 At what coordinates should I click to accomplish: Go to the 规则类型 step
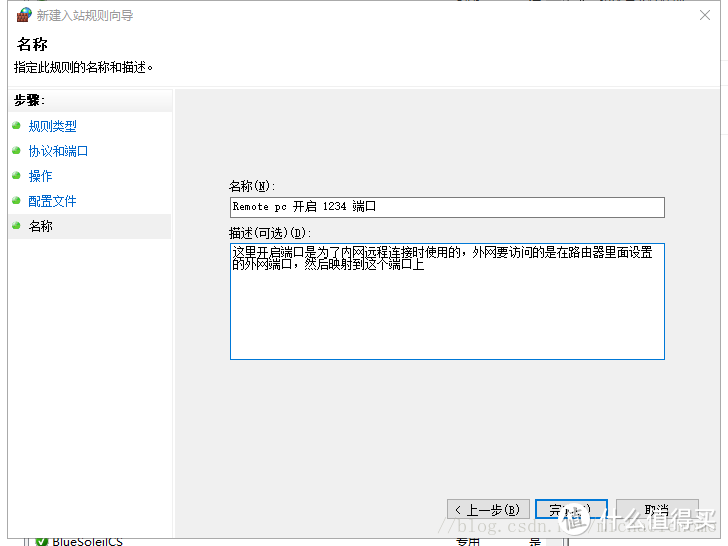point(52,126)
